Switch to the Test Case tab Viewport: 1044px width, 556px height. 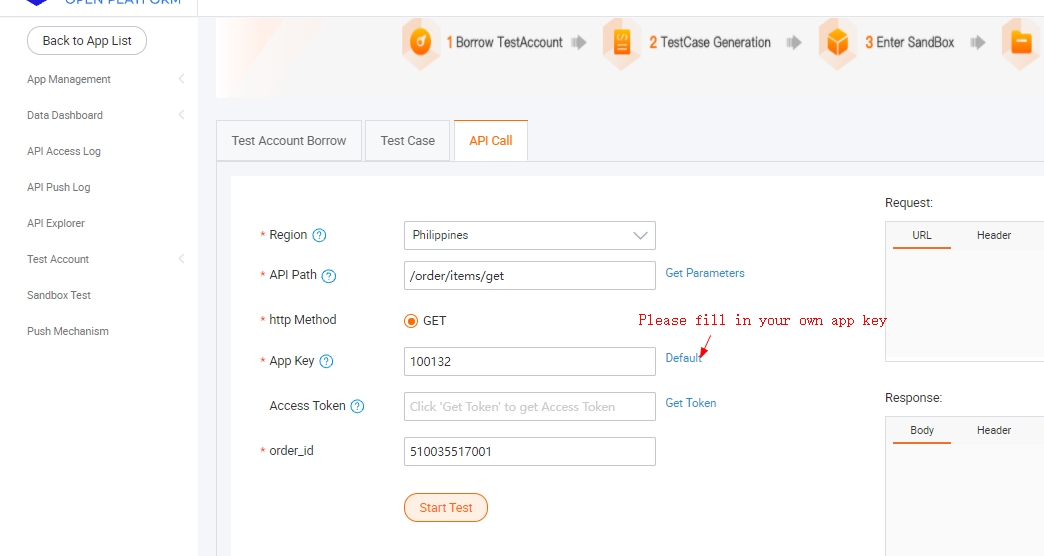[407, 141]
